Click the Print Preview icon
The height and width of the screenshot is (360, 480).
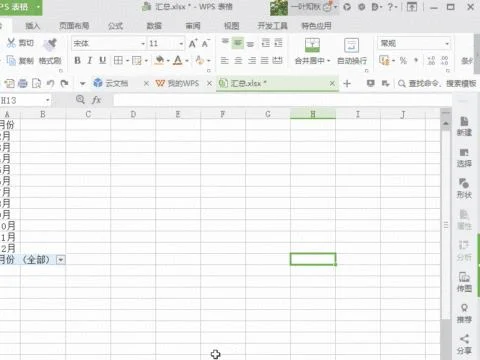(36, 83)
